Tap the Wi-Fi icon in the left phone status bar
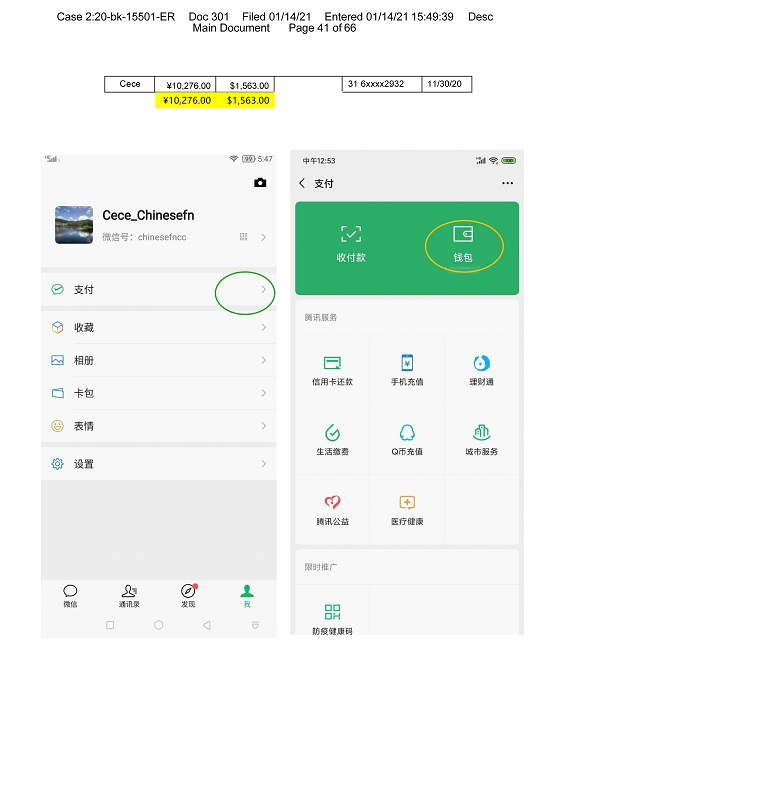The height and width of the screenshot is (800, 778). 234,159
